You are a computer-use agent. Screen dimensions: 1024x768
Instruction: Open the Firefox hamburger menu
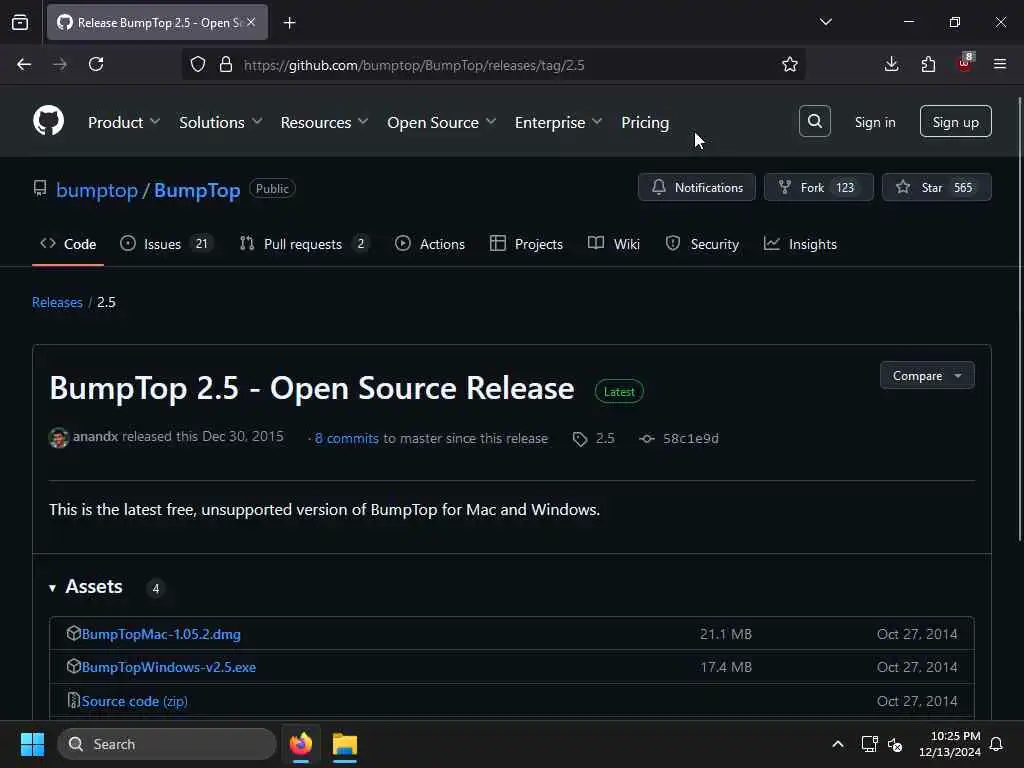1000,64
